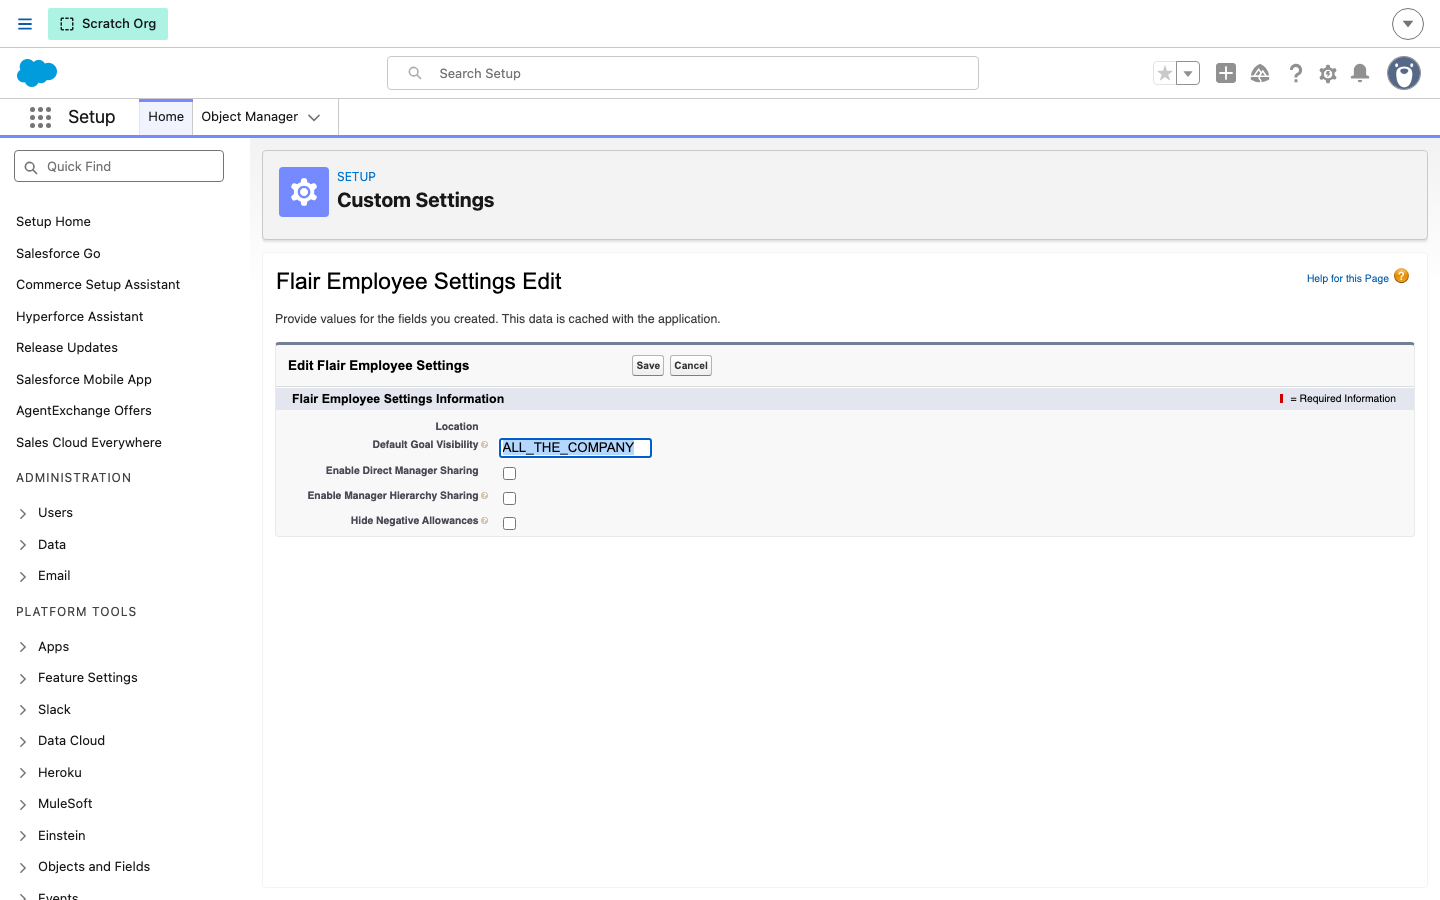Click the orange help icon beside Help for this Page
This screenshot has width=1440, height=900.
[1401, 276]
